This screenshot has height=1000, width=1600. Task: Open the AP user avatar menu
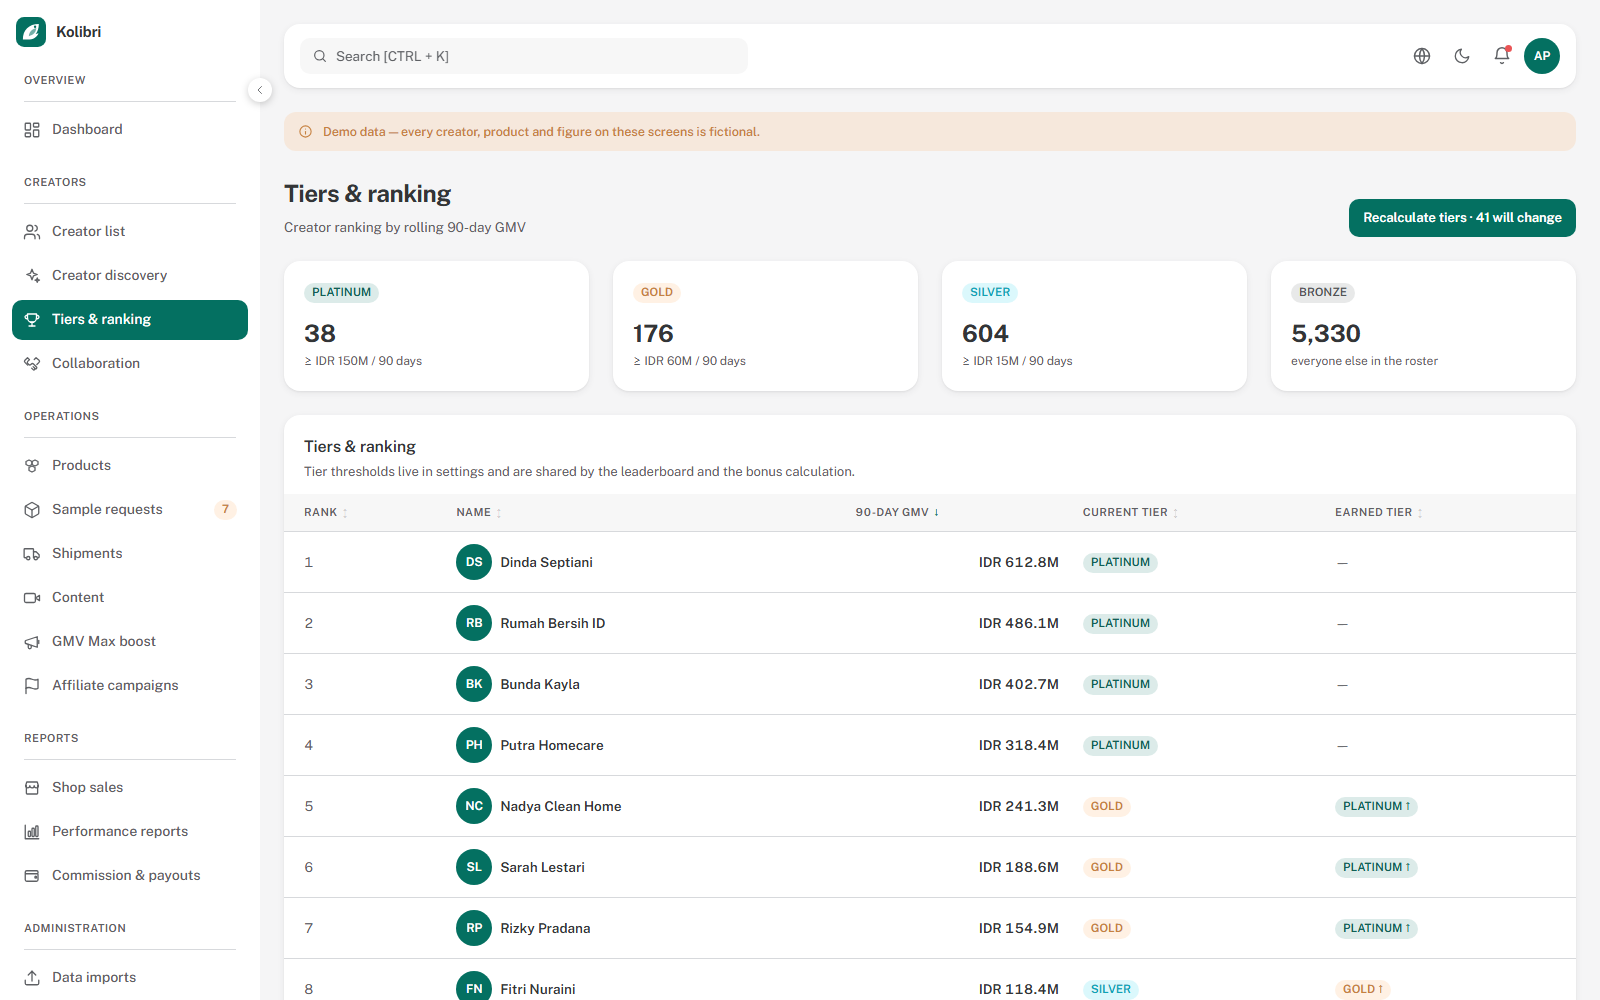pyautogui.click(x=1542, y=56)
